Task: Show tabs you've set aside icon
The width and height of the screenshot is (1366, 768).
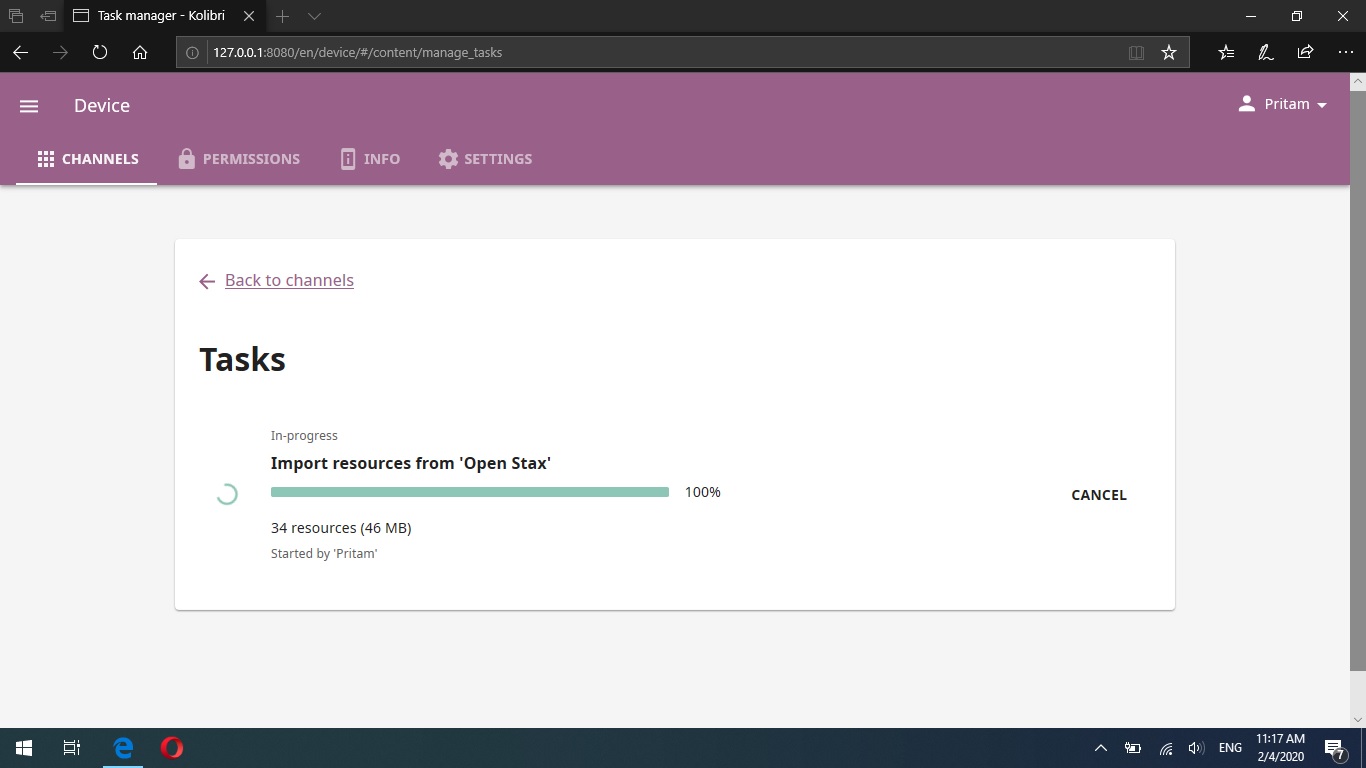Action: [16, 16]
